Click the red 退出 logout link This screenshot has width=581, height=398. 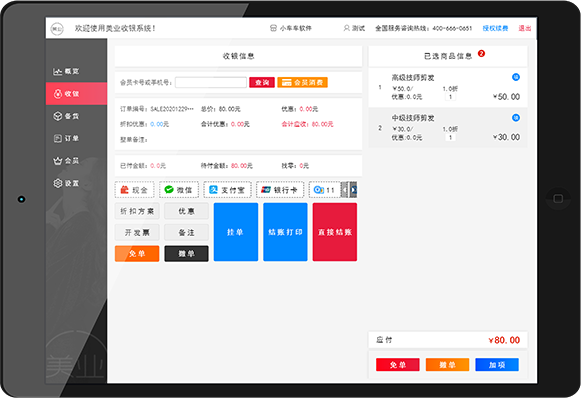click(525, 28)
